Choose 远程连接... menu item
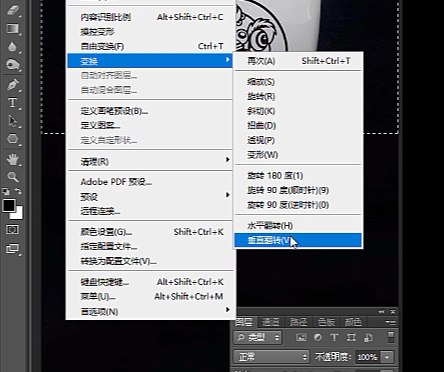The width and height of the screenshot is (444, 372). click(151, 211)
